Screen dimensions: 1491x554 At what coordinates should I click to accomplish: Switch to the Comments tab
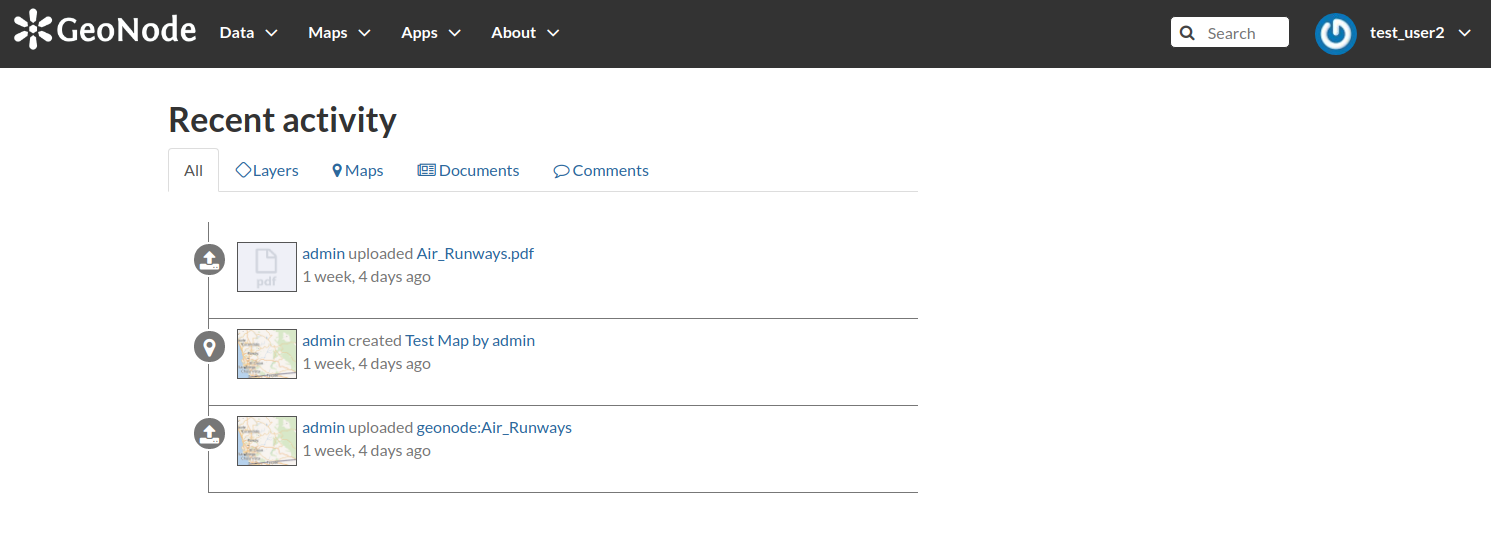click(601, 170)
